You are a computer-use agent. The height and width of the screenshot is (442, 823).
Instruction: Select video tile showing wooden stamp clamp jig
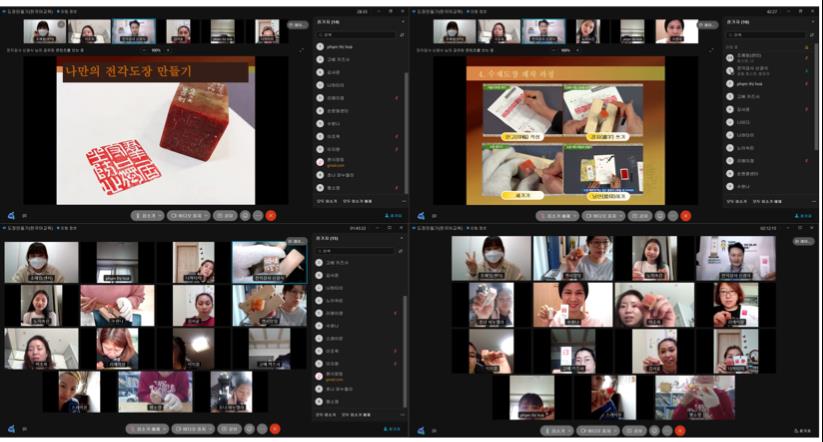click(269, 306)
